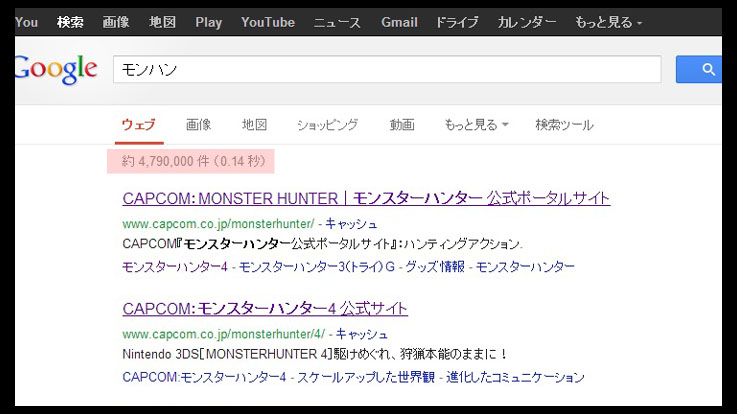Open the グッズ情報 sitelink
The height and width of the screenshot is (414, 737).
pos(435,267)
